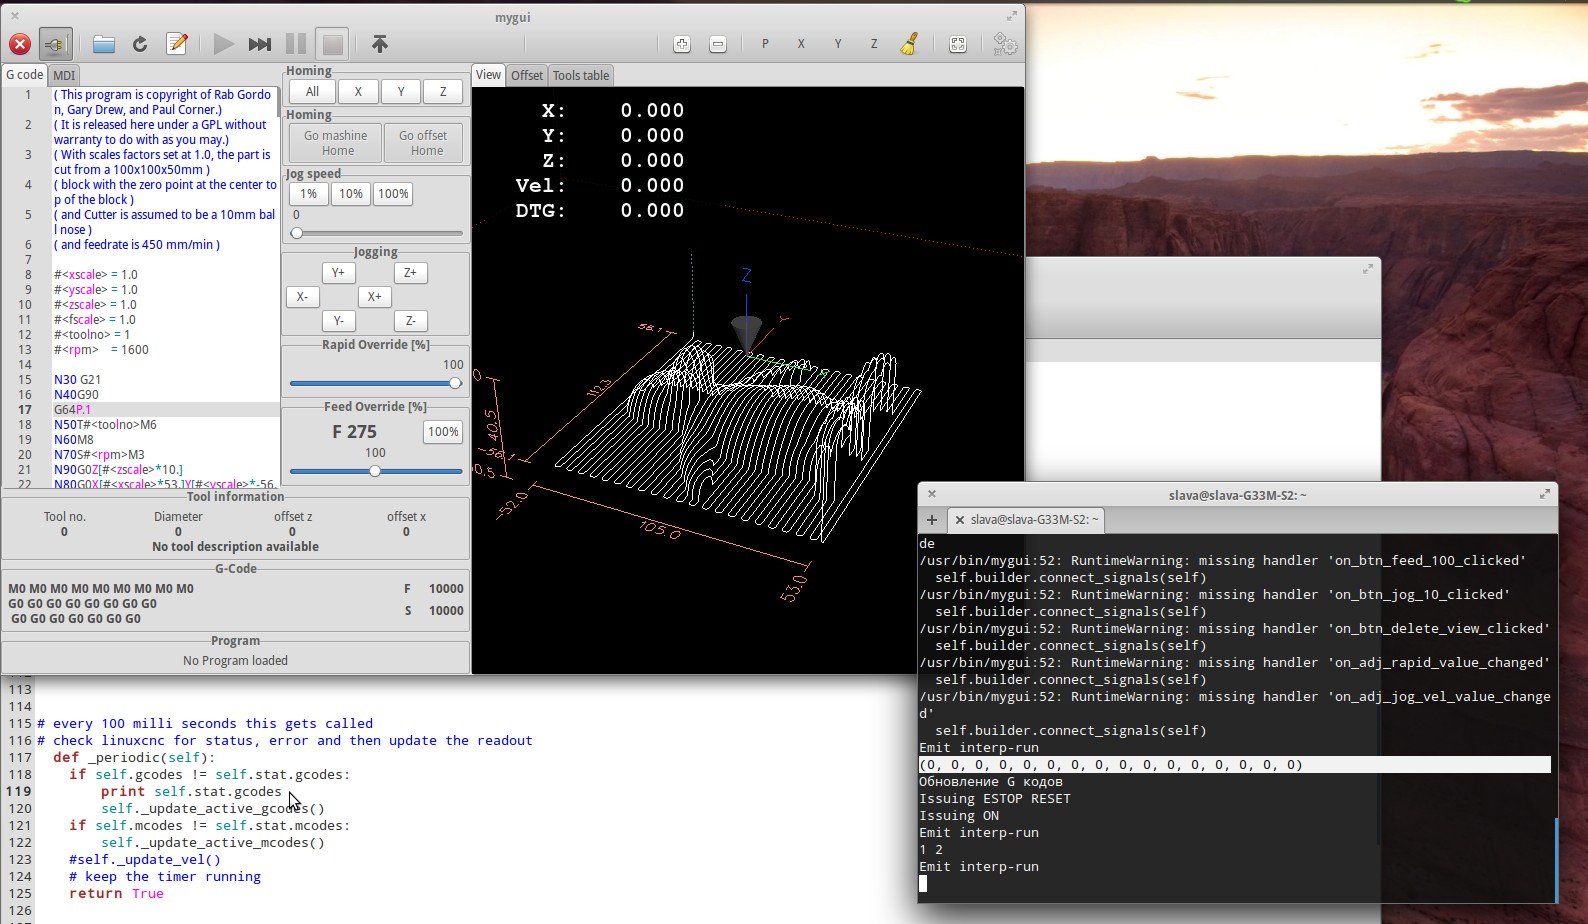This screenshot has height=924, width=1588.
Task: Clear the live plot with broom icon
Action: (x=909, y=44)
